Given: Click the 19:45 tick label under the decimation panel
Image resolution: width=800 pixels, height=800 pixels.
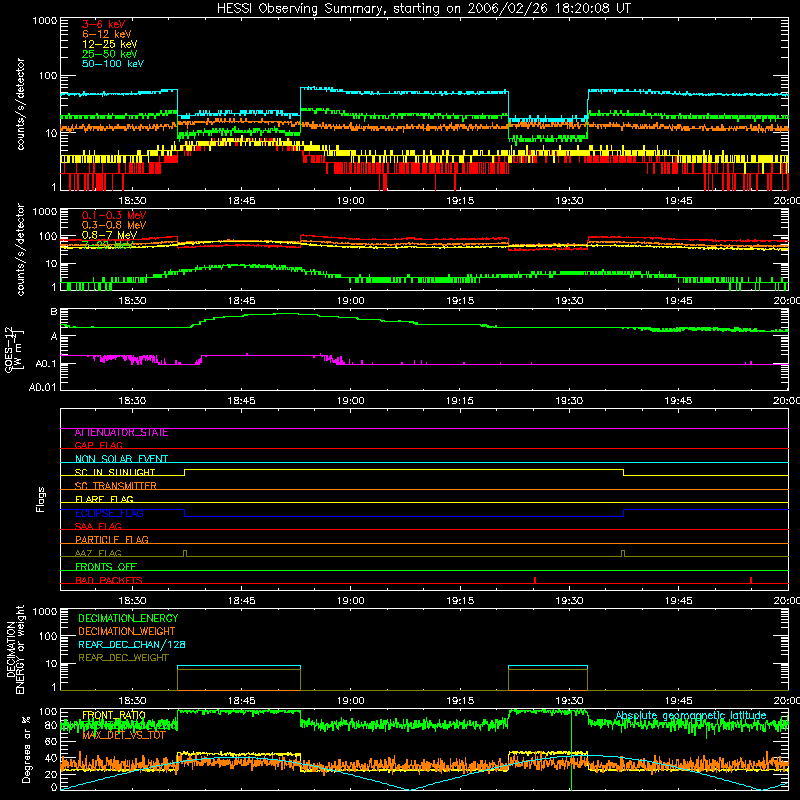Looking at the screenshot, I should click(x=678, y=701).
